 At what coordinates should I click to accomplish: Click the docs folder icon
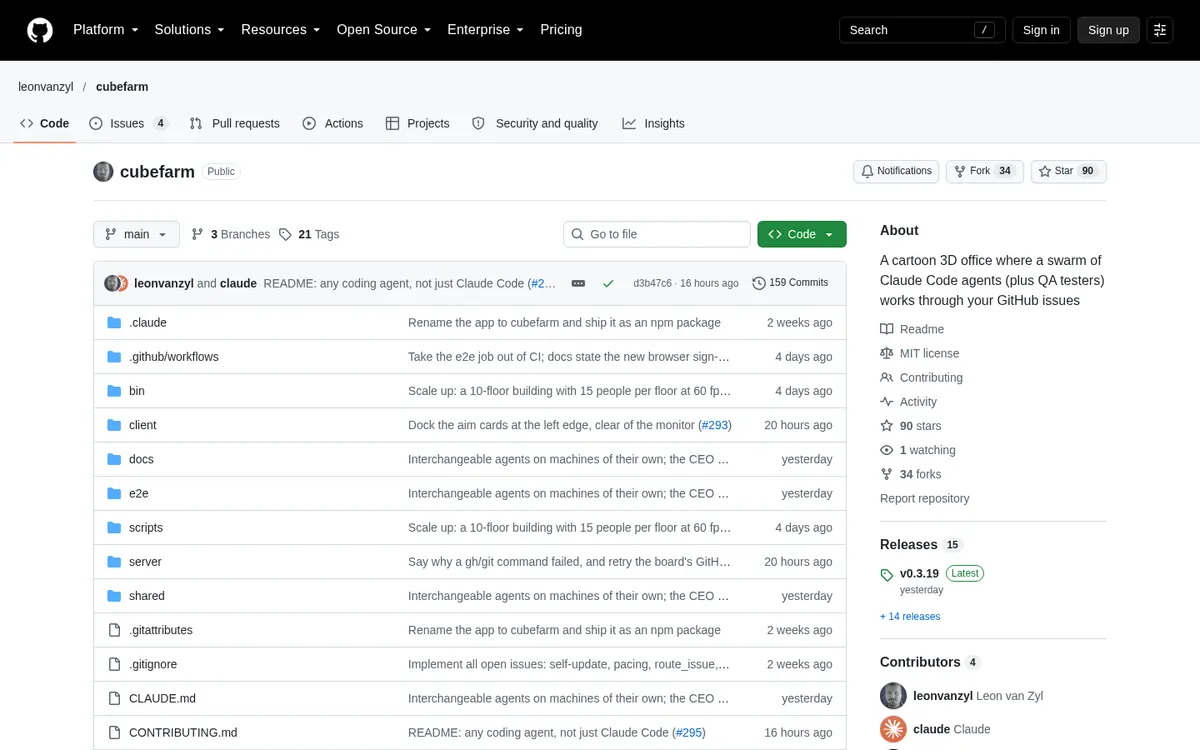pyautogui.click(x=114, y=459)
